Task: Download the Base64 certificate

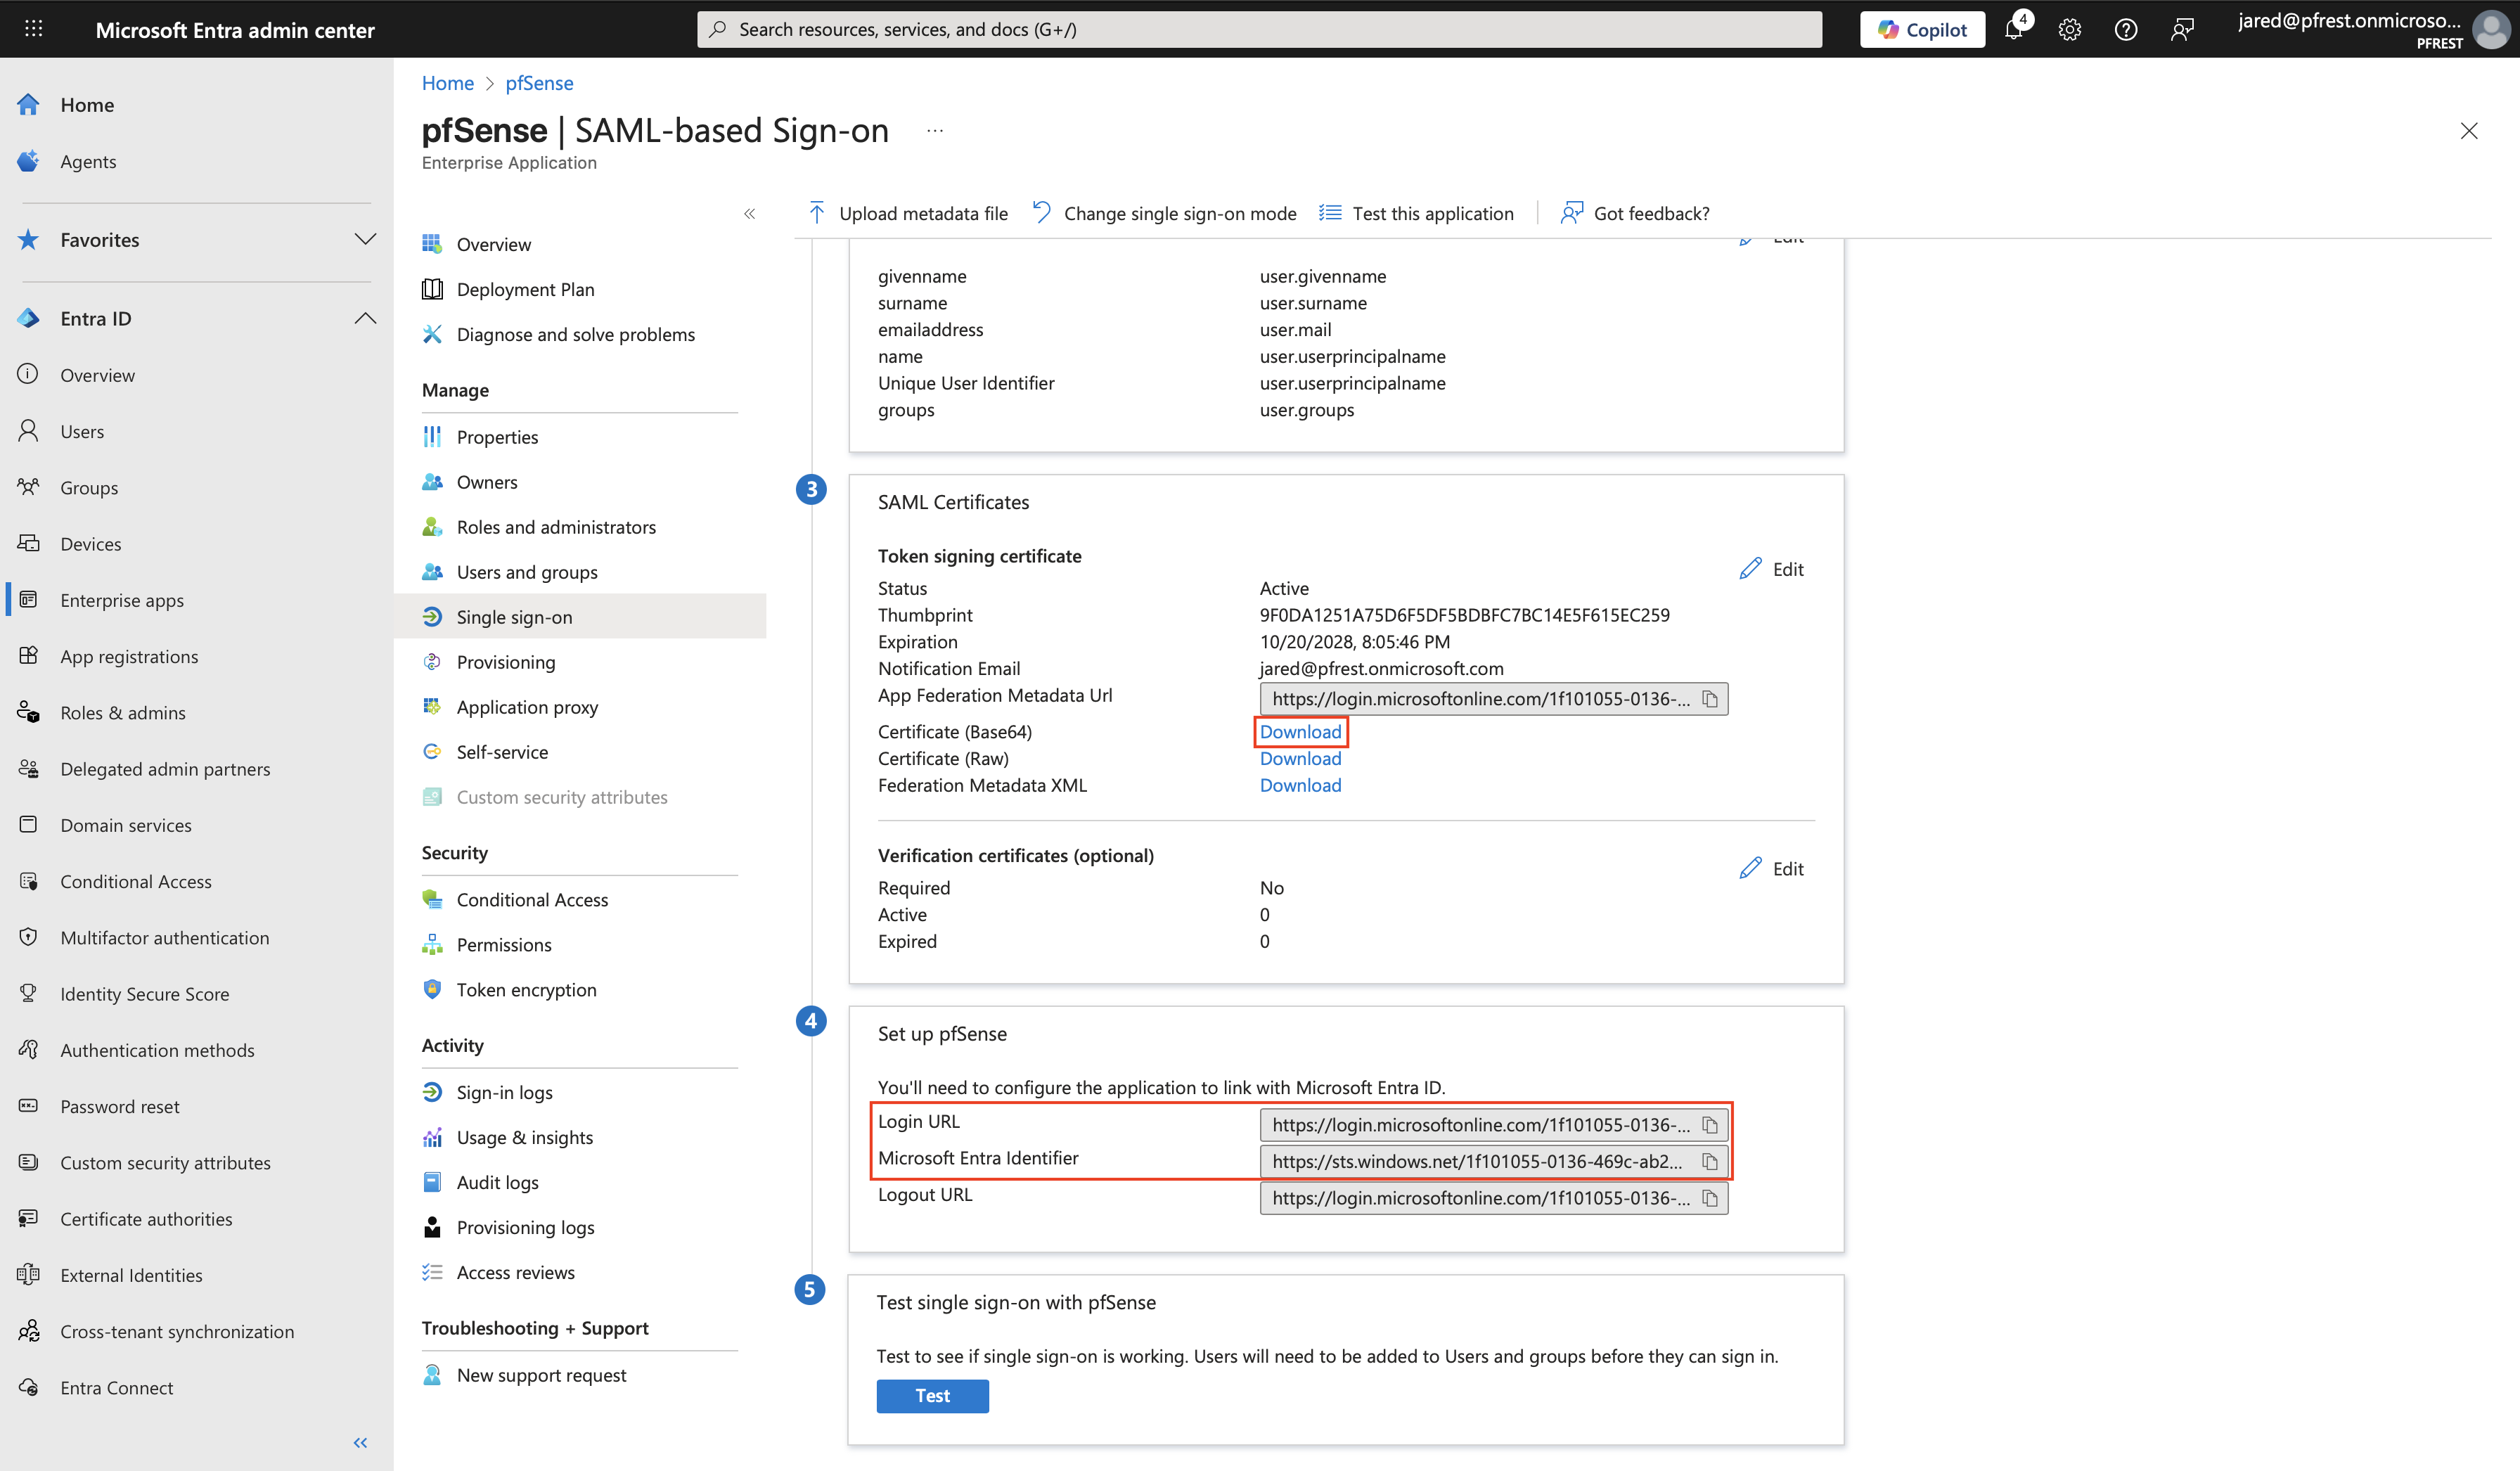Action: point(1300,731)
